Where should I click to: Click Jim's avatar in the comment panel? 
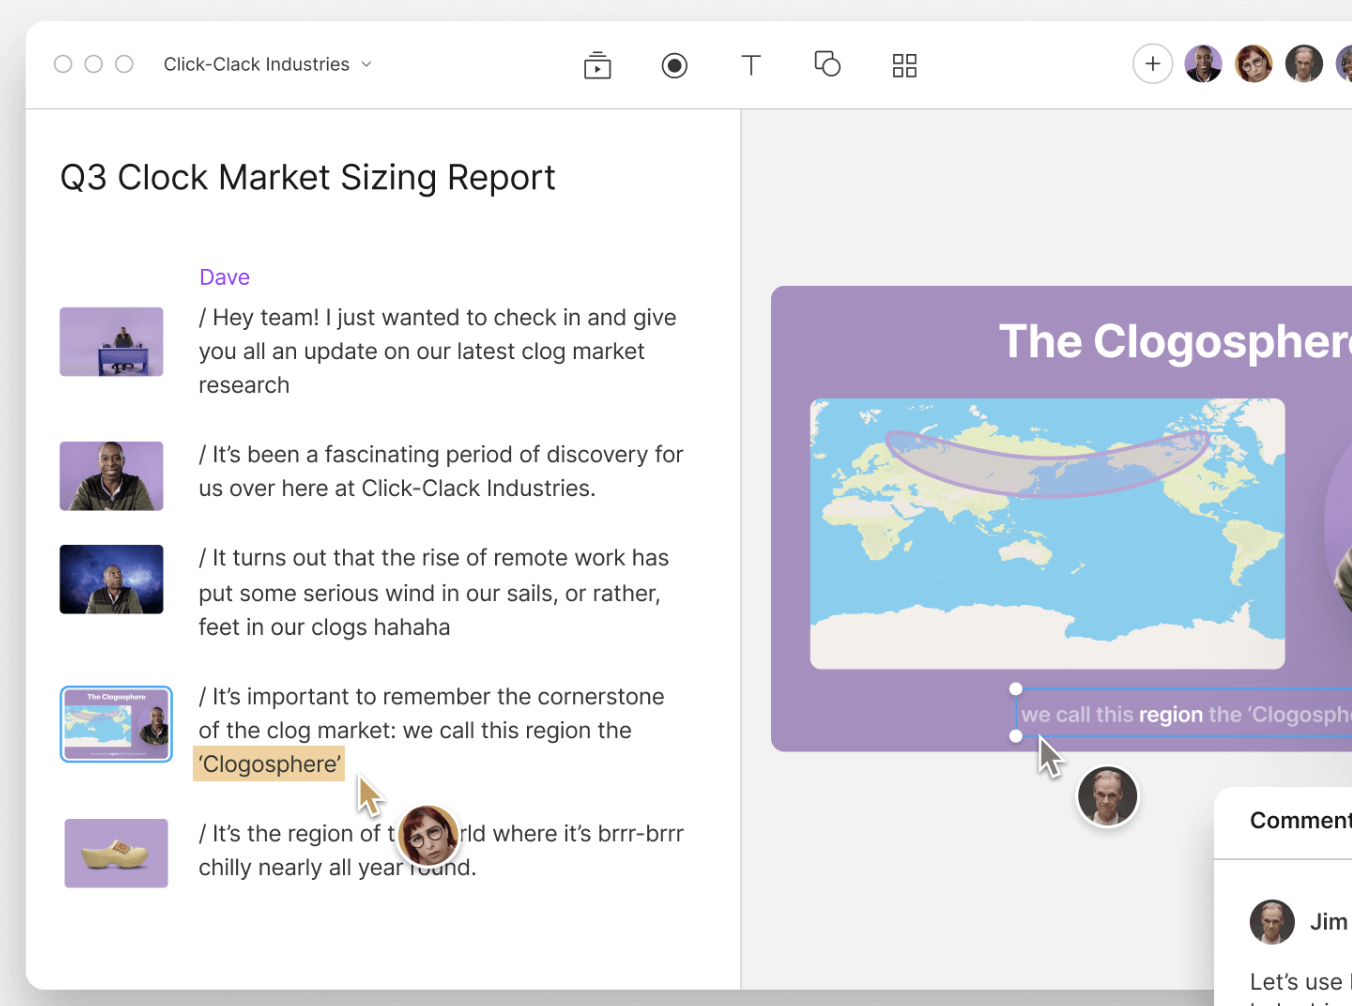coord(1271,922)
